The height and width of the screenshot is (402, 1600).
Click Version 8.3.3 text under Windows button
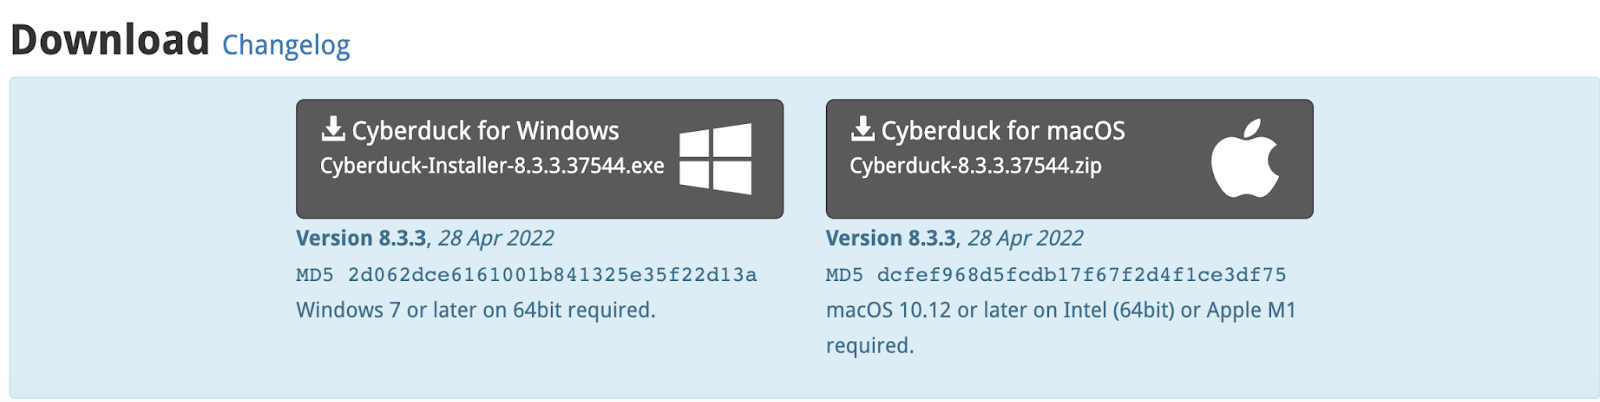click(x=361, y=238)
